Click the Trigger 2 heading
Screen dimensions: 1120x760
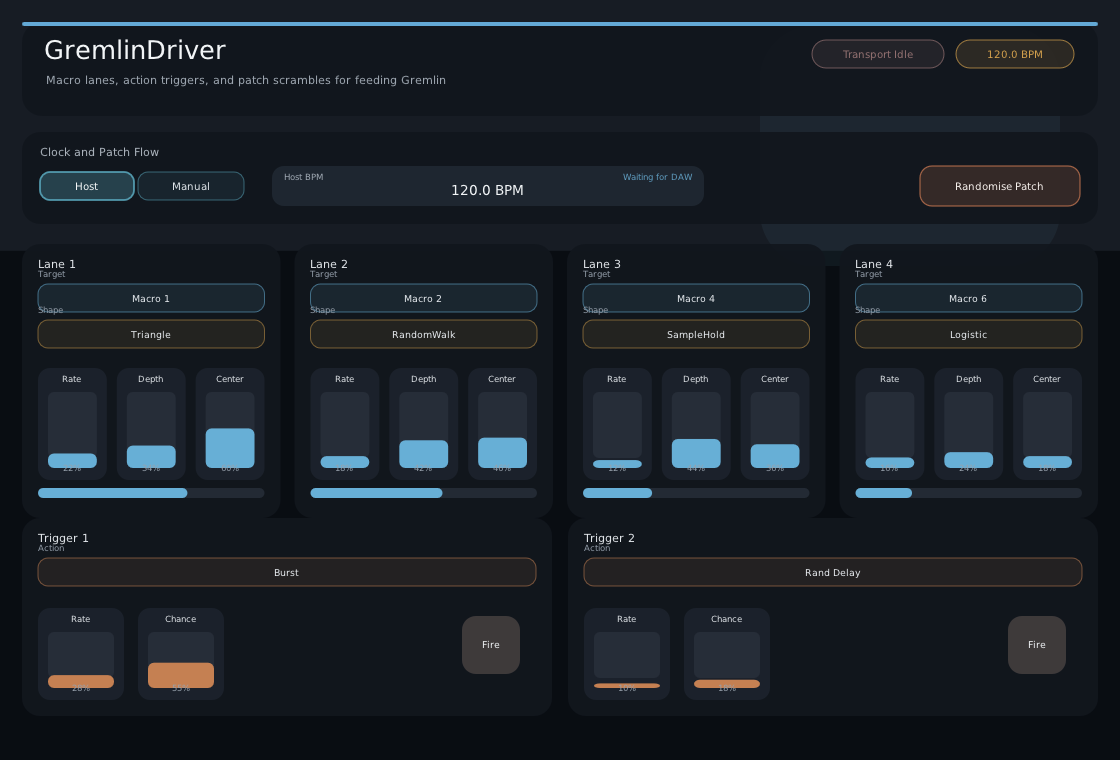[x=609, y=538]
